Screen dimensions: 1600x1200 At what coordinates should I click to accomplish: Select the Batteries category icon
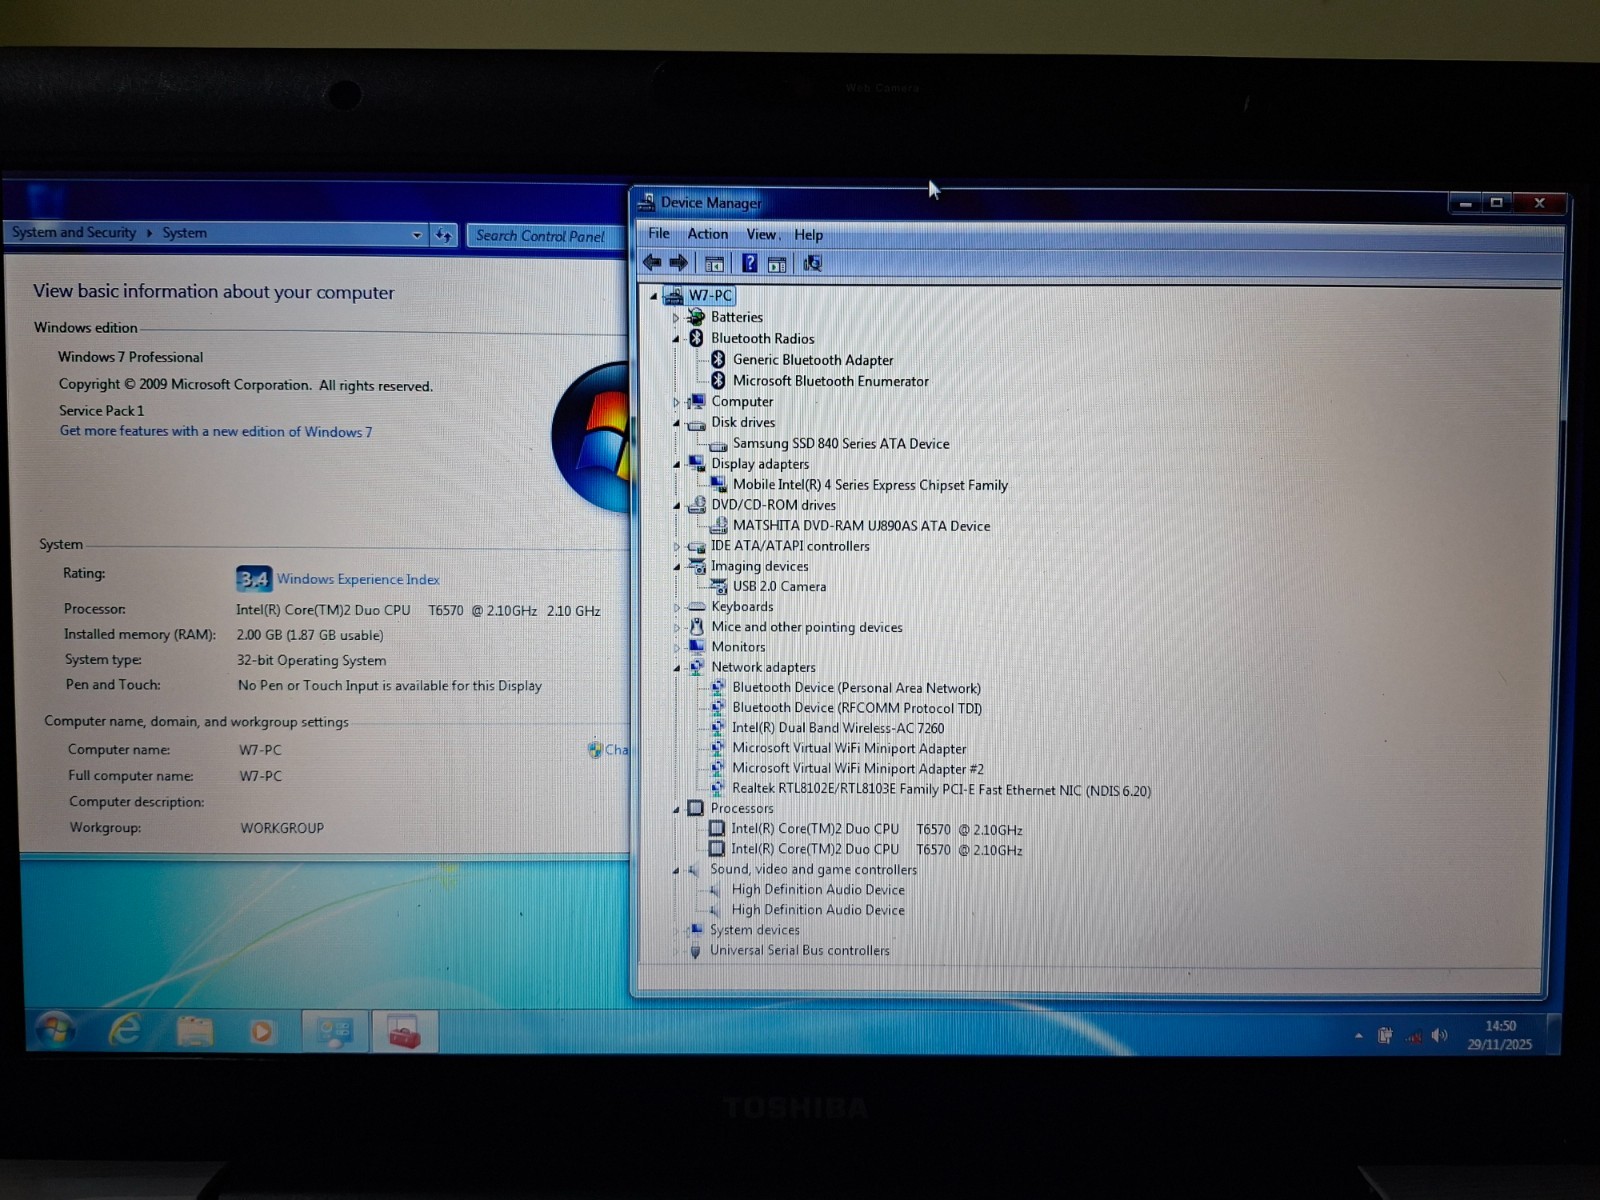pyautogui.click(x=696, y=317)
